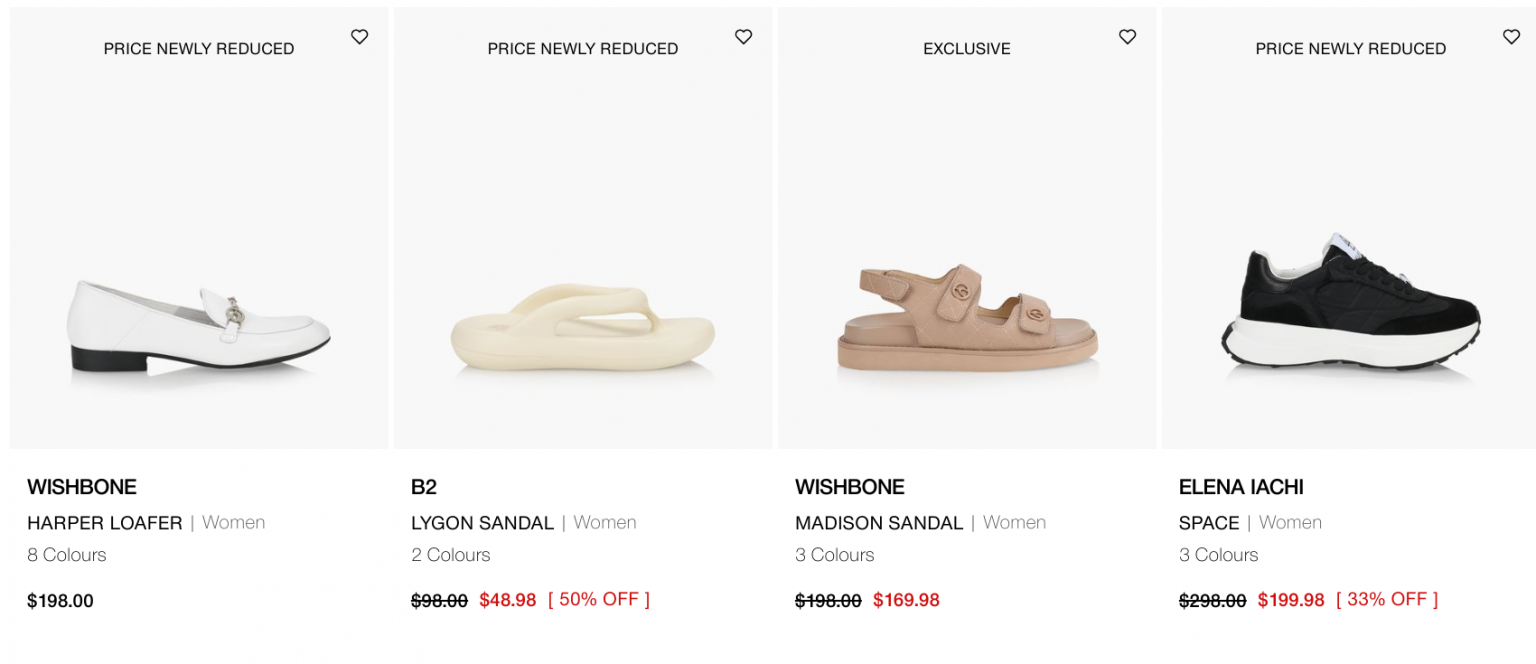
Task: Click the wishlist heart on the Elena Iachi sneaker
Action: pos(1511,36)
